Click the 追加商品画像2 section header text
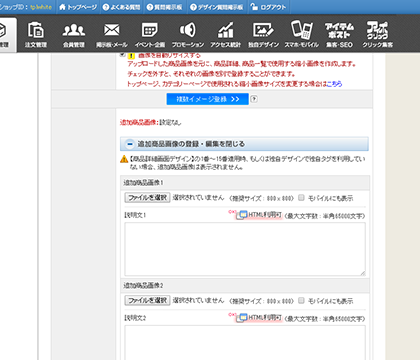This screenshot has width=420, height=360. pos(143,285)
